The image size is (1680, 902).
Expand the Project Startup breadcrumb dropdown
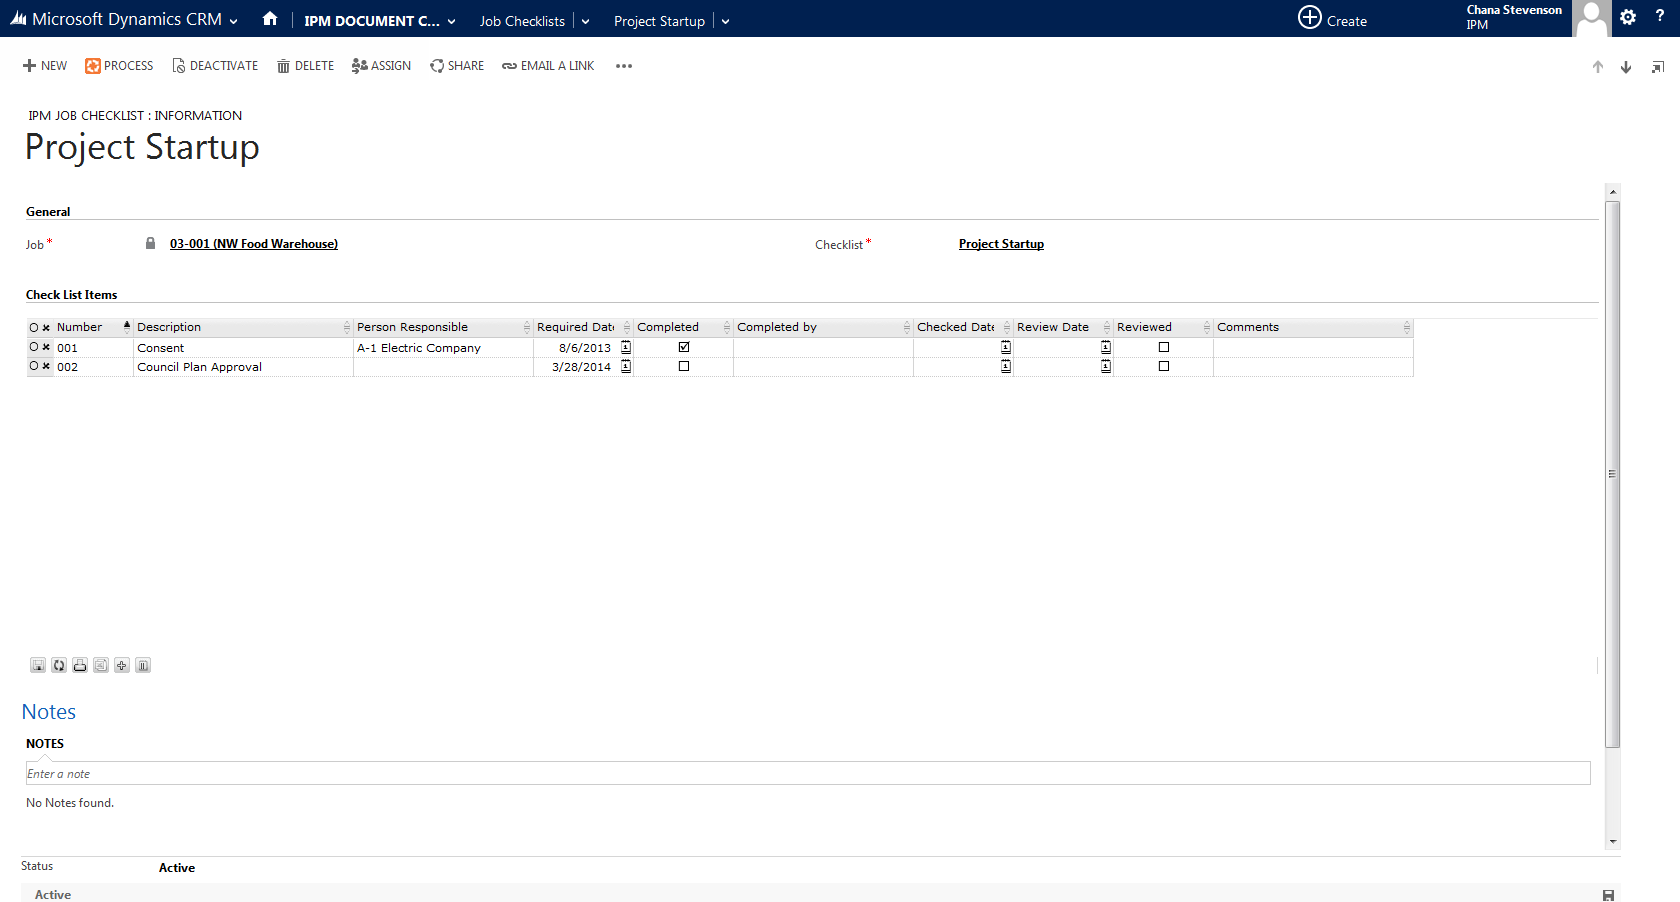coord(726,21)
